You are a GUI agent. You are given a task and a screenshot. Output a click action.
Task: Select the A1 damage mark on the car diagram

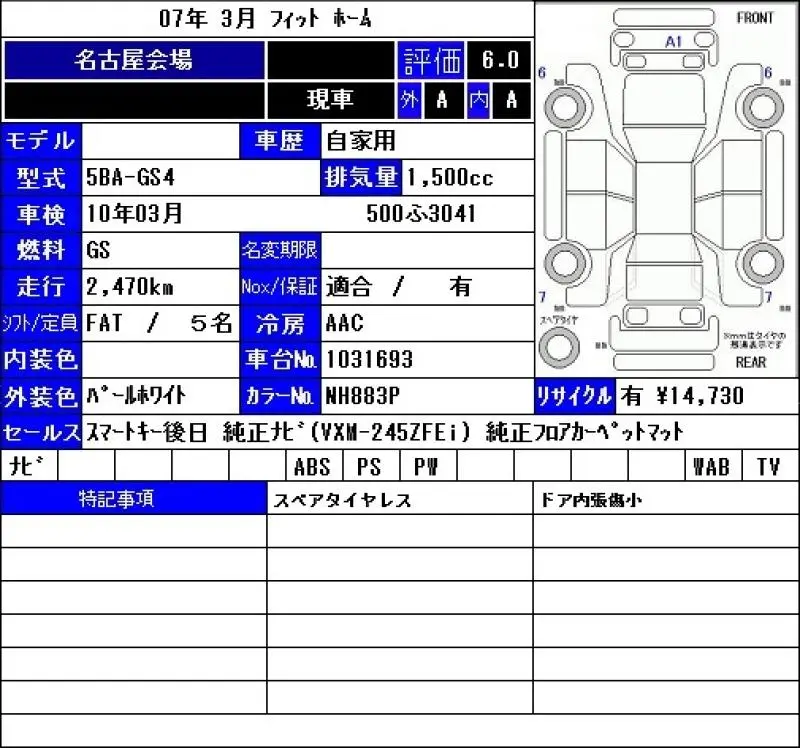[674, 42]
